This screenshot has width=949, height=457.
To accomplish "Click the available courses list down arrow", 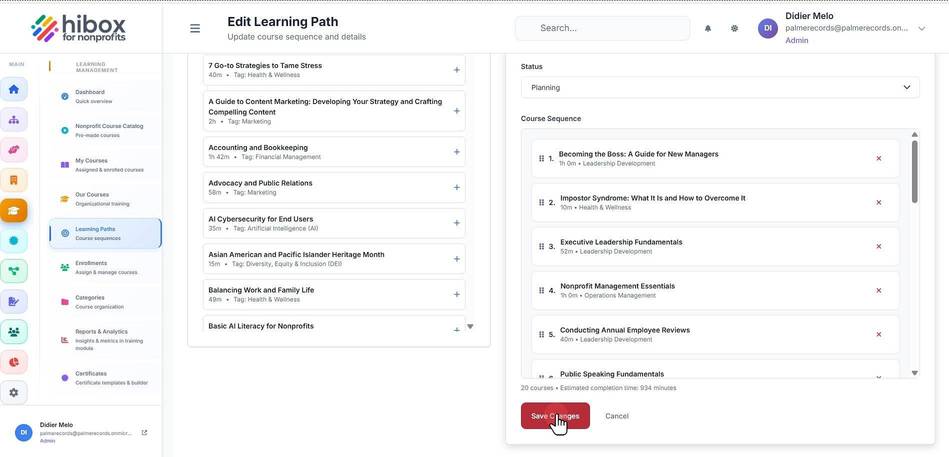I will pyautogui.click(x=470, y=327).
